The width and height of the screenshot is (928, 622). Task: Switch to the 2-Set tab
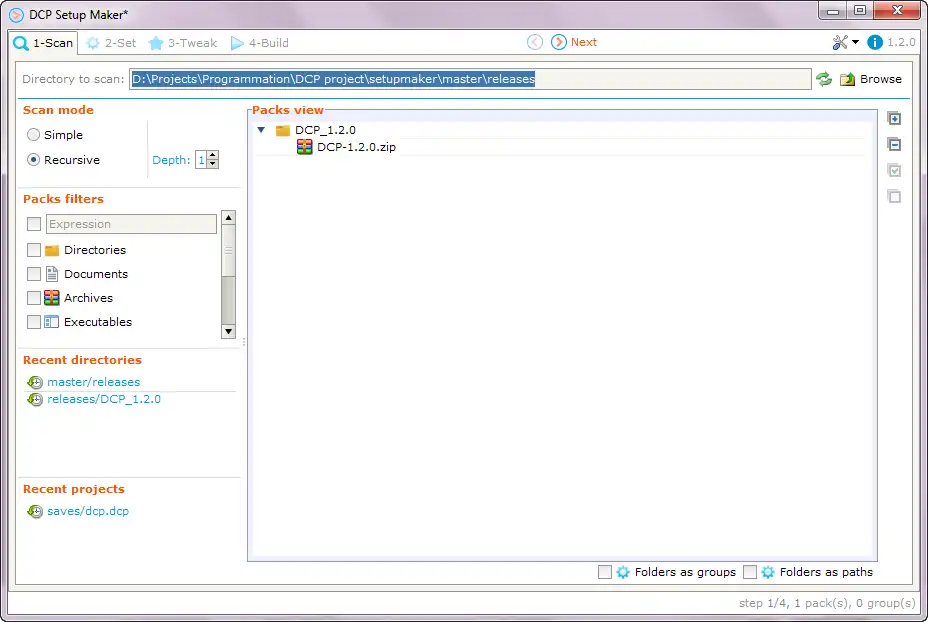[111, 43]
